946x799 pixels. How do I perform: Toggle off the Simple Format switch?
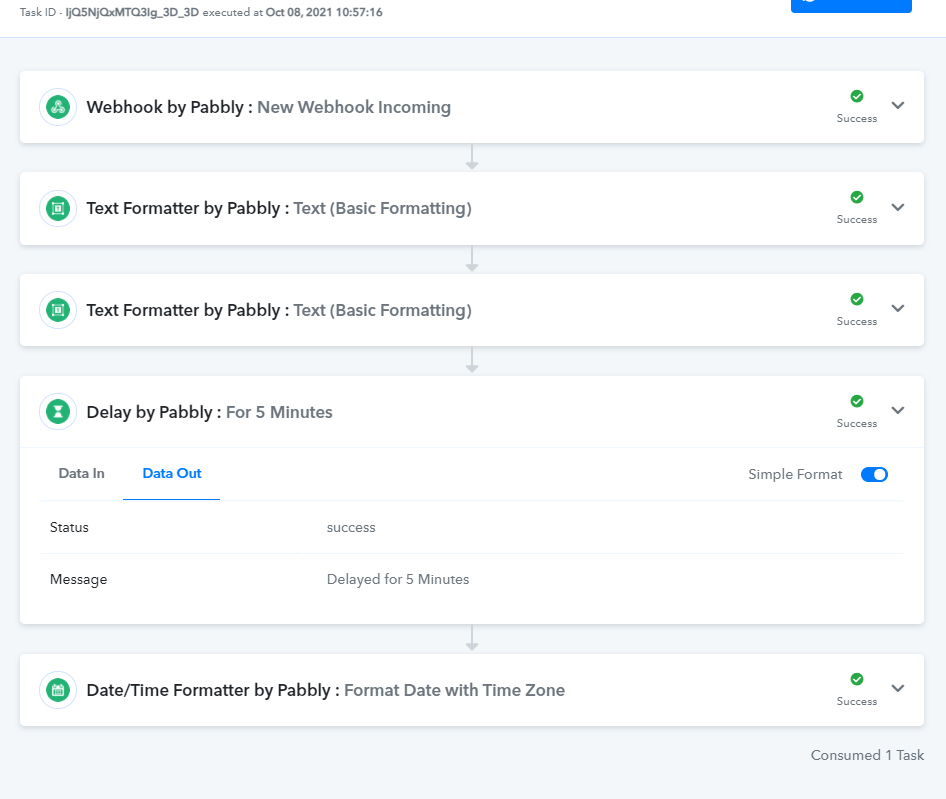pyautogui.click(x=874, y=474)
